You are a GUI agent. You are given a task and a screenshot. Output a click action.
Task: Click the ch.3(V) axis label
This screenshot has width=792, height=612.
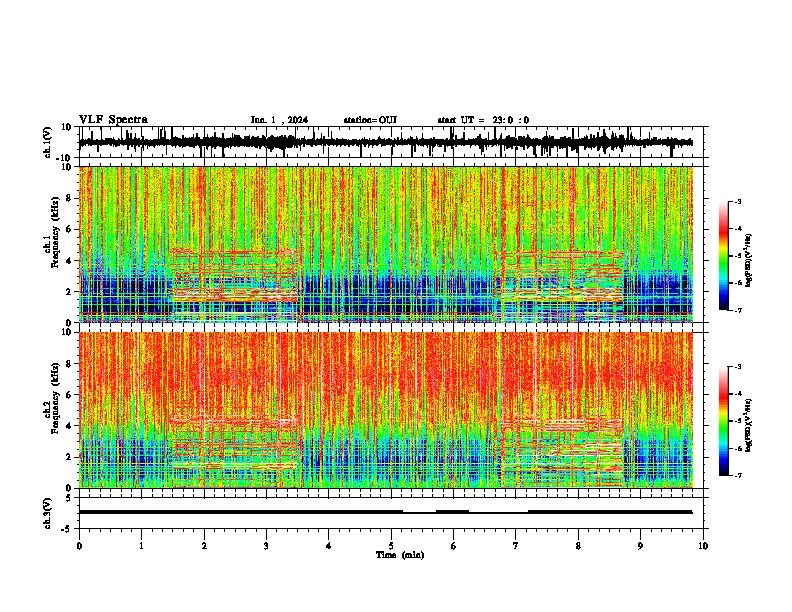click(48, 513)
